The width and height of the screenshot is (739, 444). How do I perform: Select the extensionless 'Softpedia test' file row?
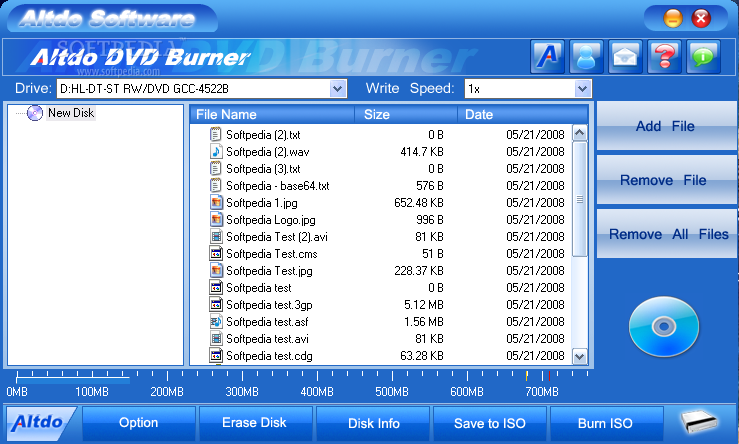click(x=259, y=288)
